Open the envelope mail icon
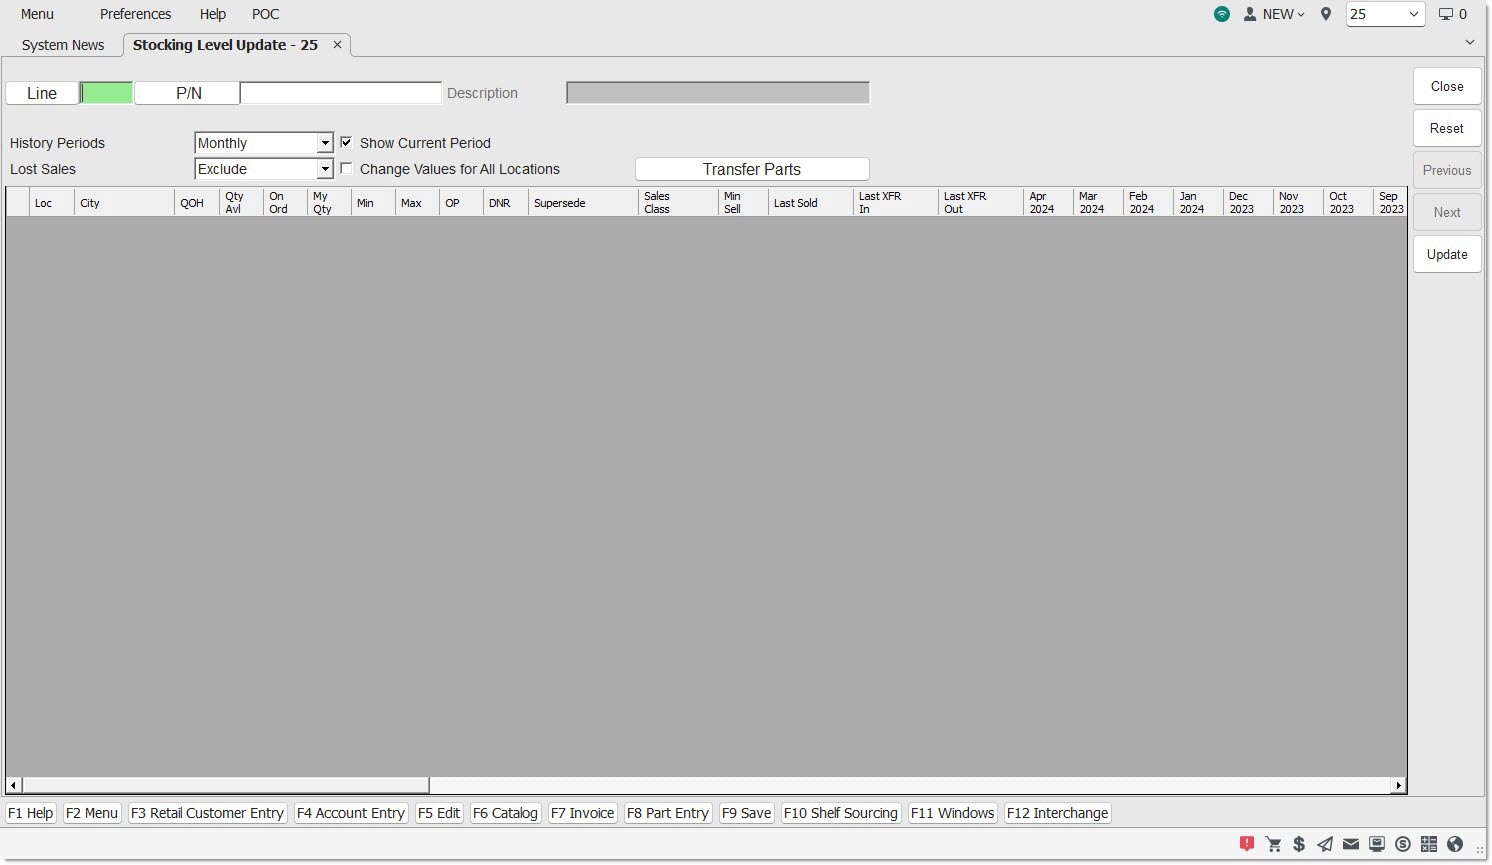 [x=1351, y=844]
